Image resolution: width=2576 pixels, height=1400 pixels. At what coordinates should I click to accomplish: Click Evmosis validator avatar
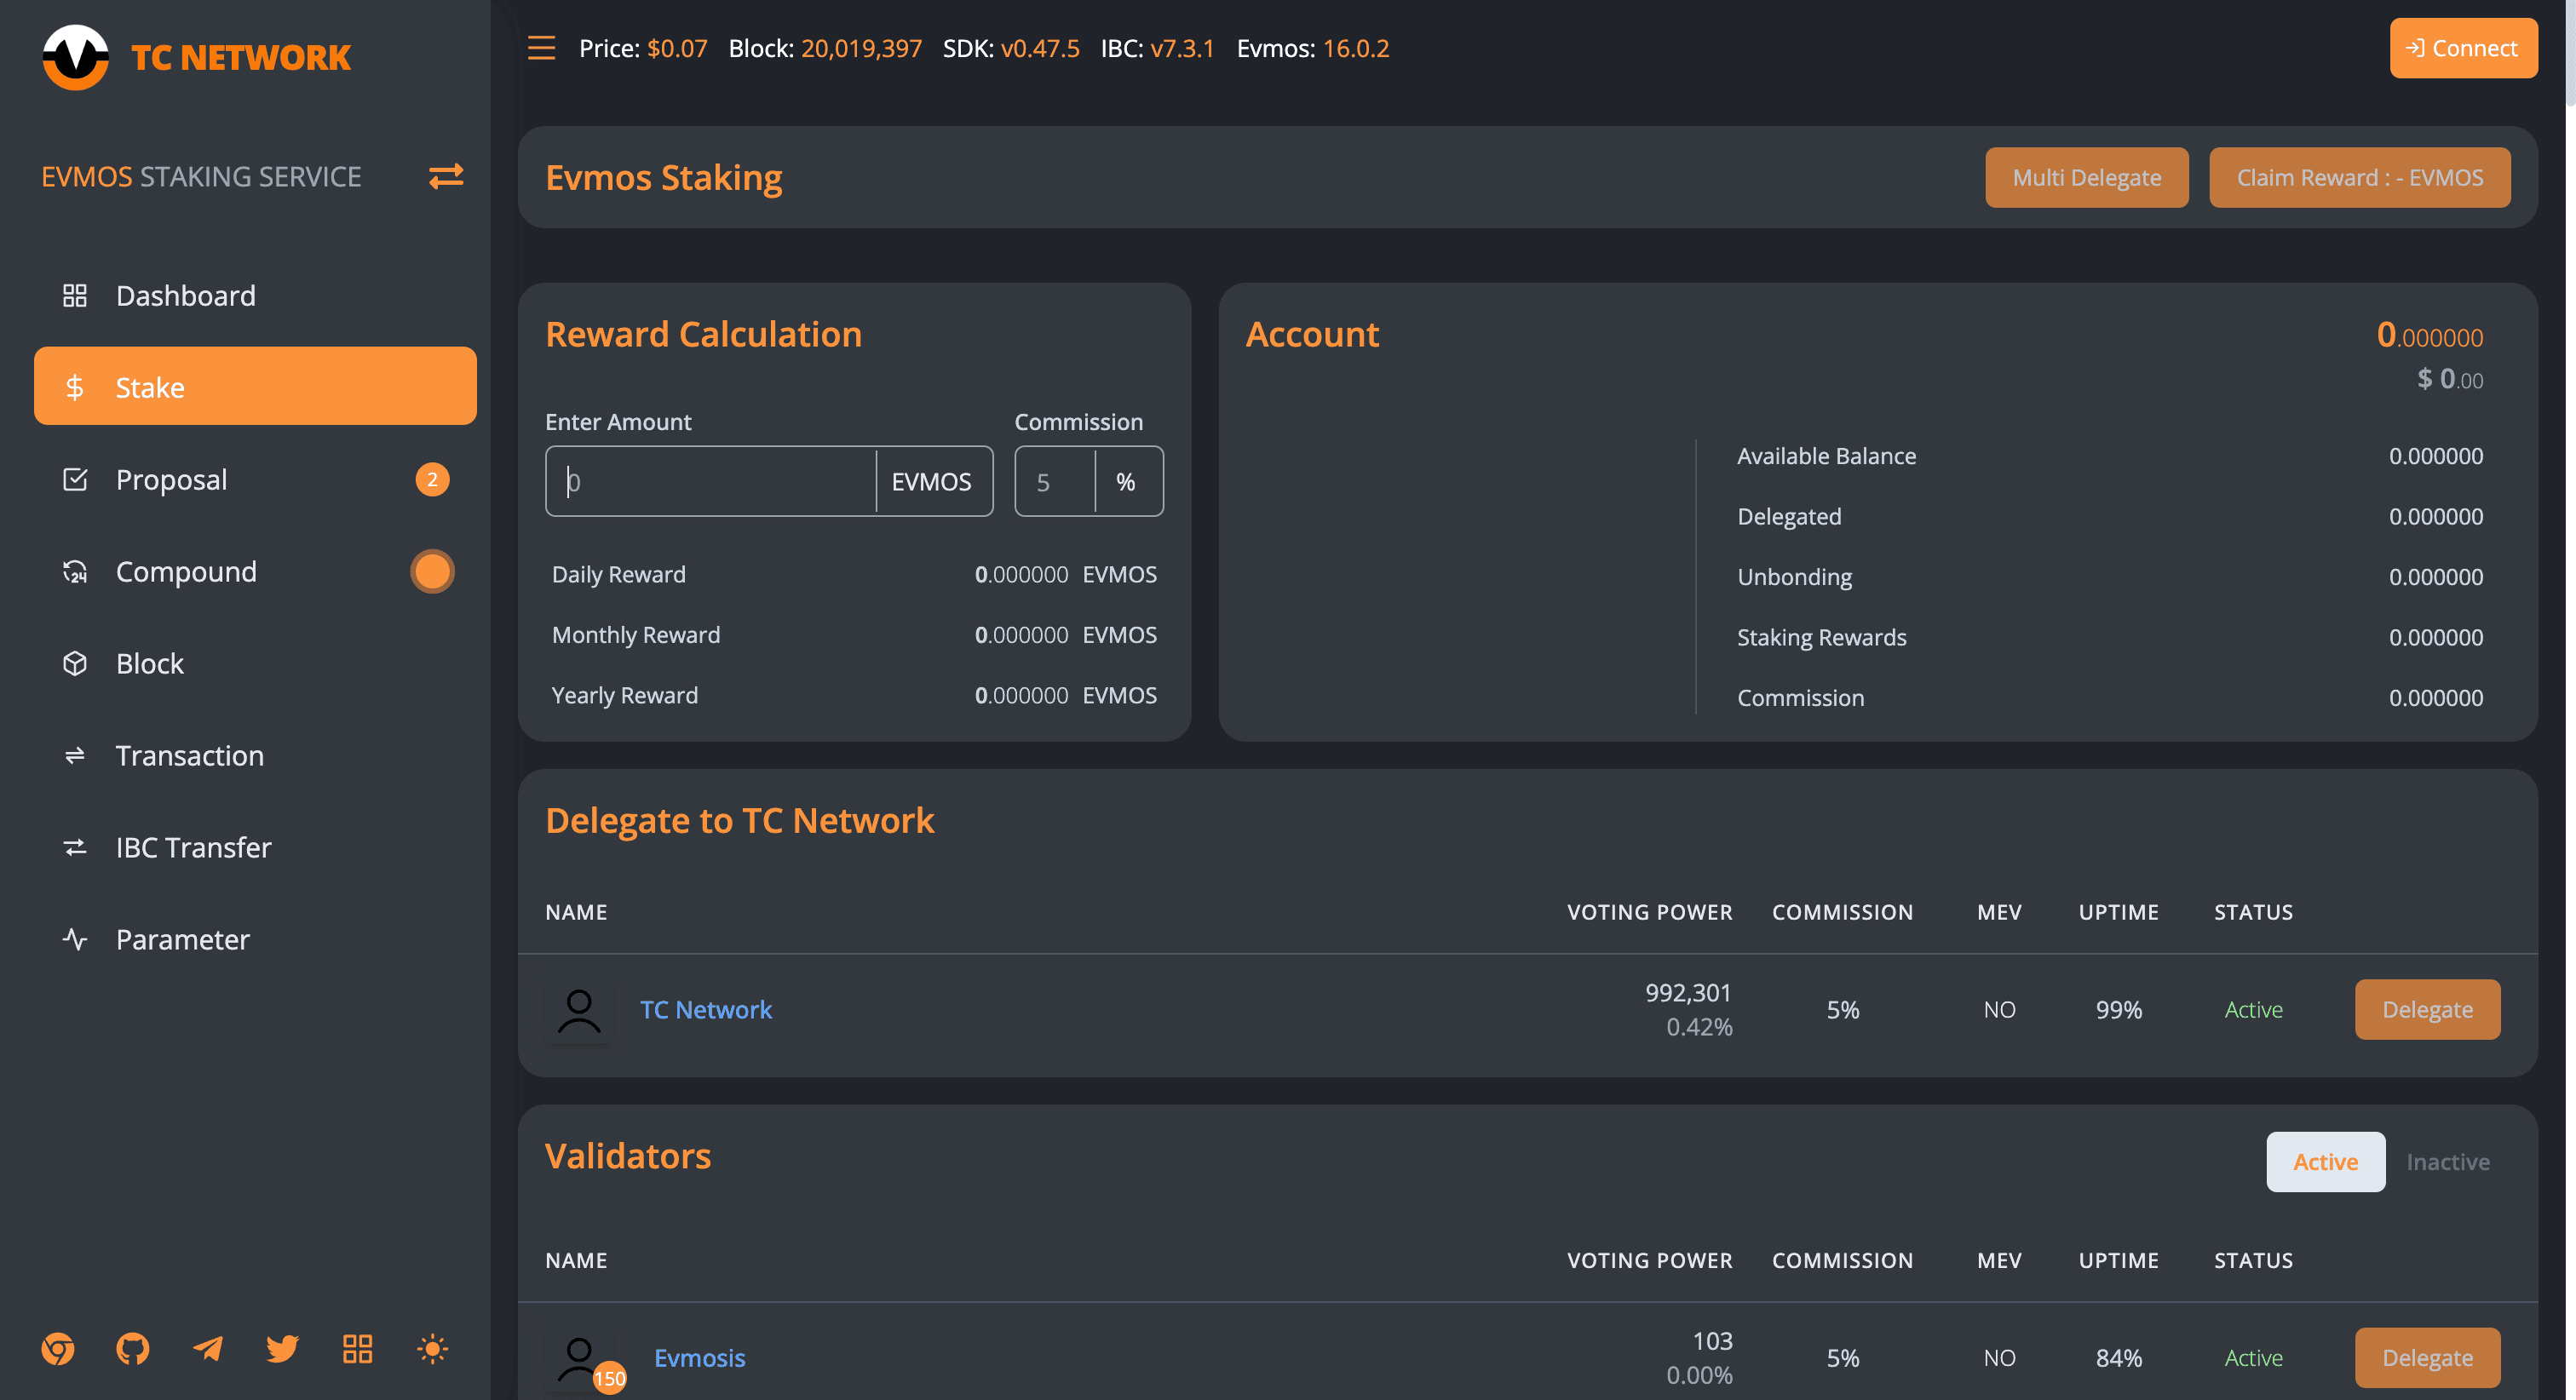[579, 1358]
